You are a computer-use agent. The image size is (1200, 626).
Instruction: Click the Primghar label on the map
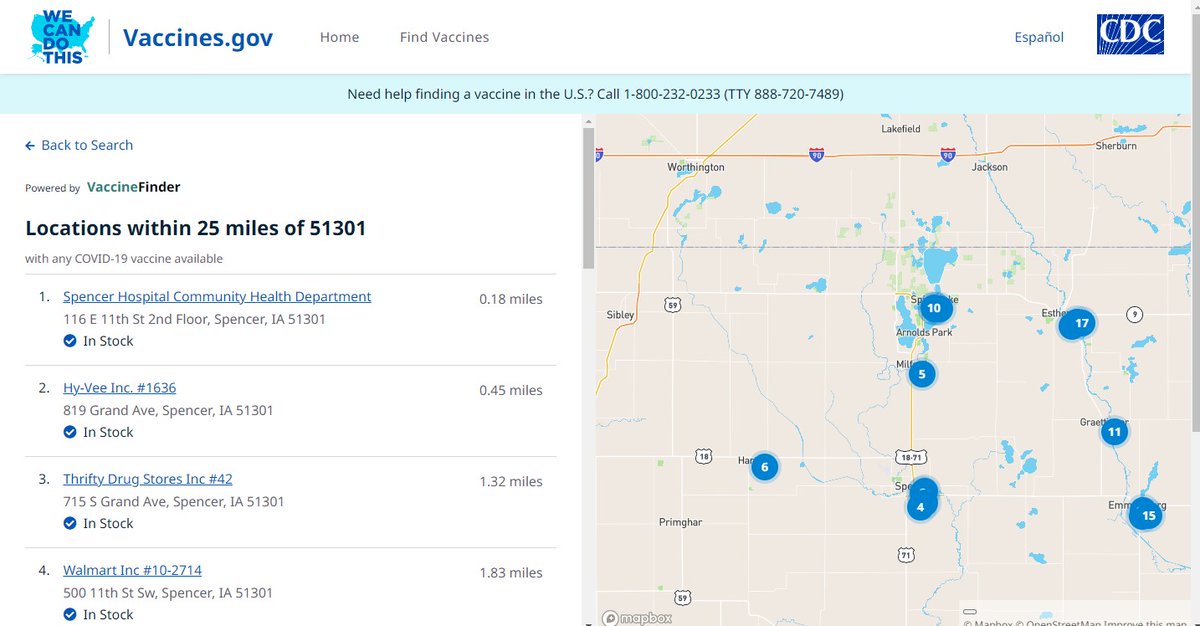681,522
